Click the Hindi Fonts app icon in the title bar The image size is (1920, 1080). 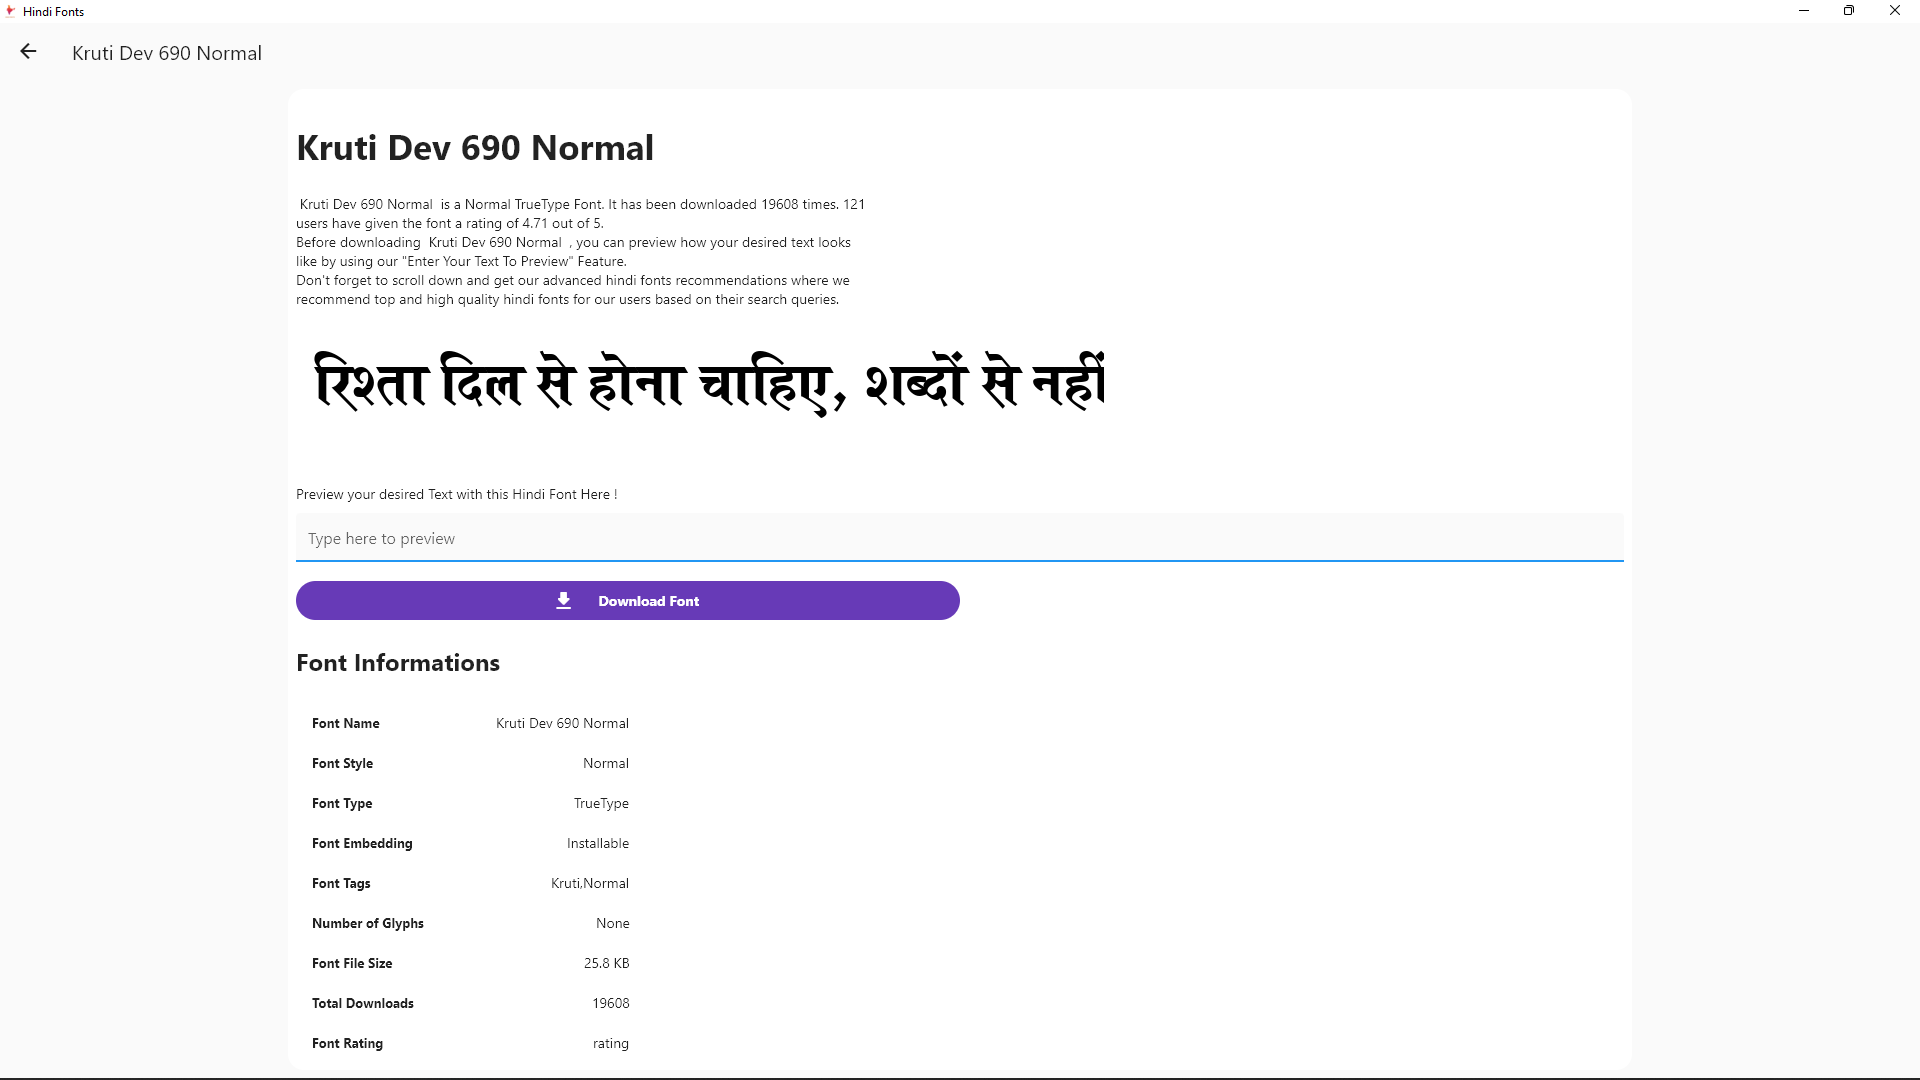(11, 11)
